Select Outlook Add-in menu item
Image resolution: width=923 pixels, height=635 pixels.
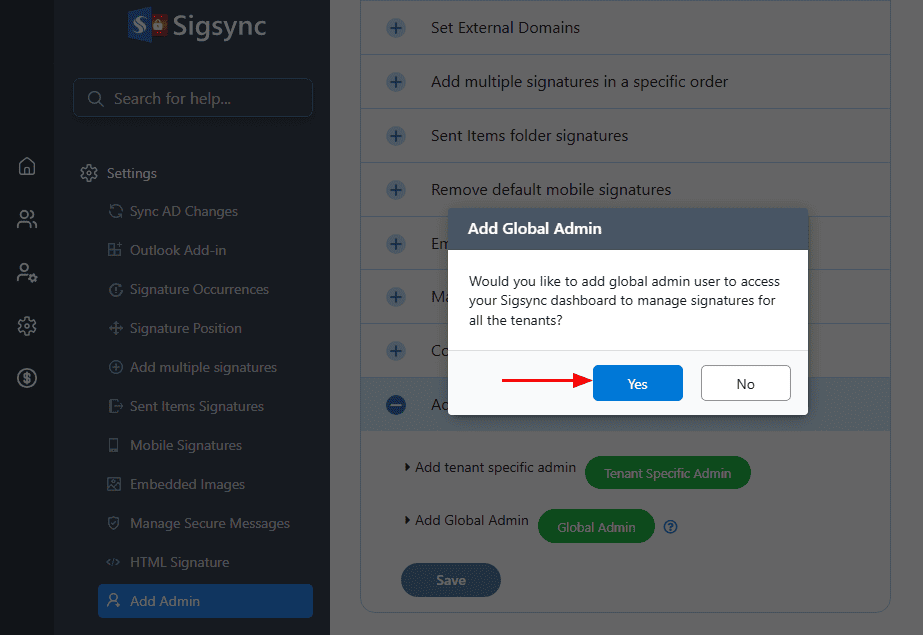coord(177,250)
